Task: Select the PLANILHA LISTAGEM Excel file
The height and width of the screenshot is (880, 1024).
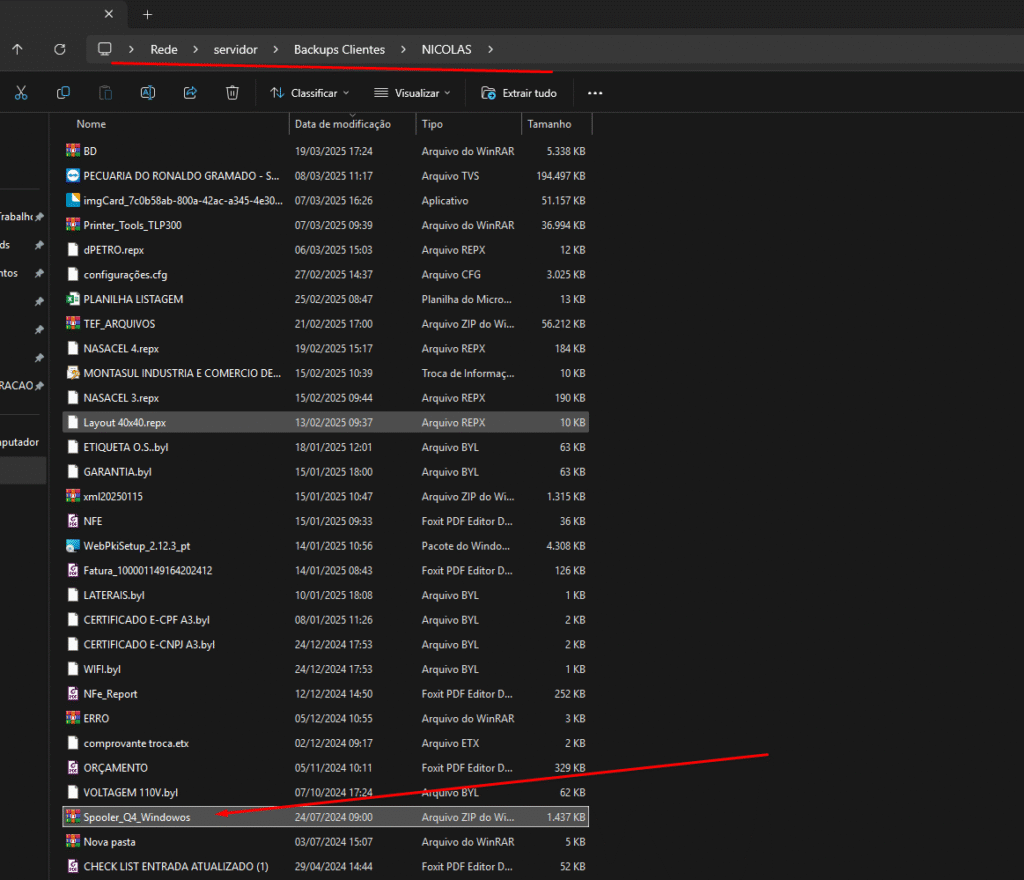Action: click(x=133, y=299)
